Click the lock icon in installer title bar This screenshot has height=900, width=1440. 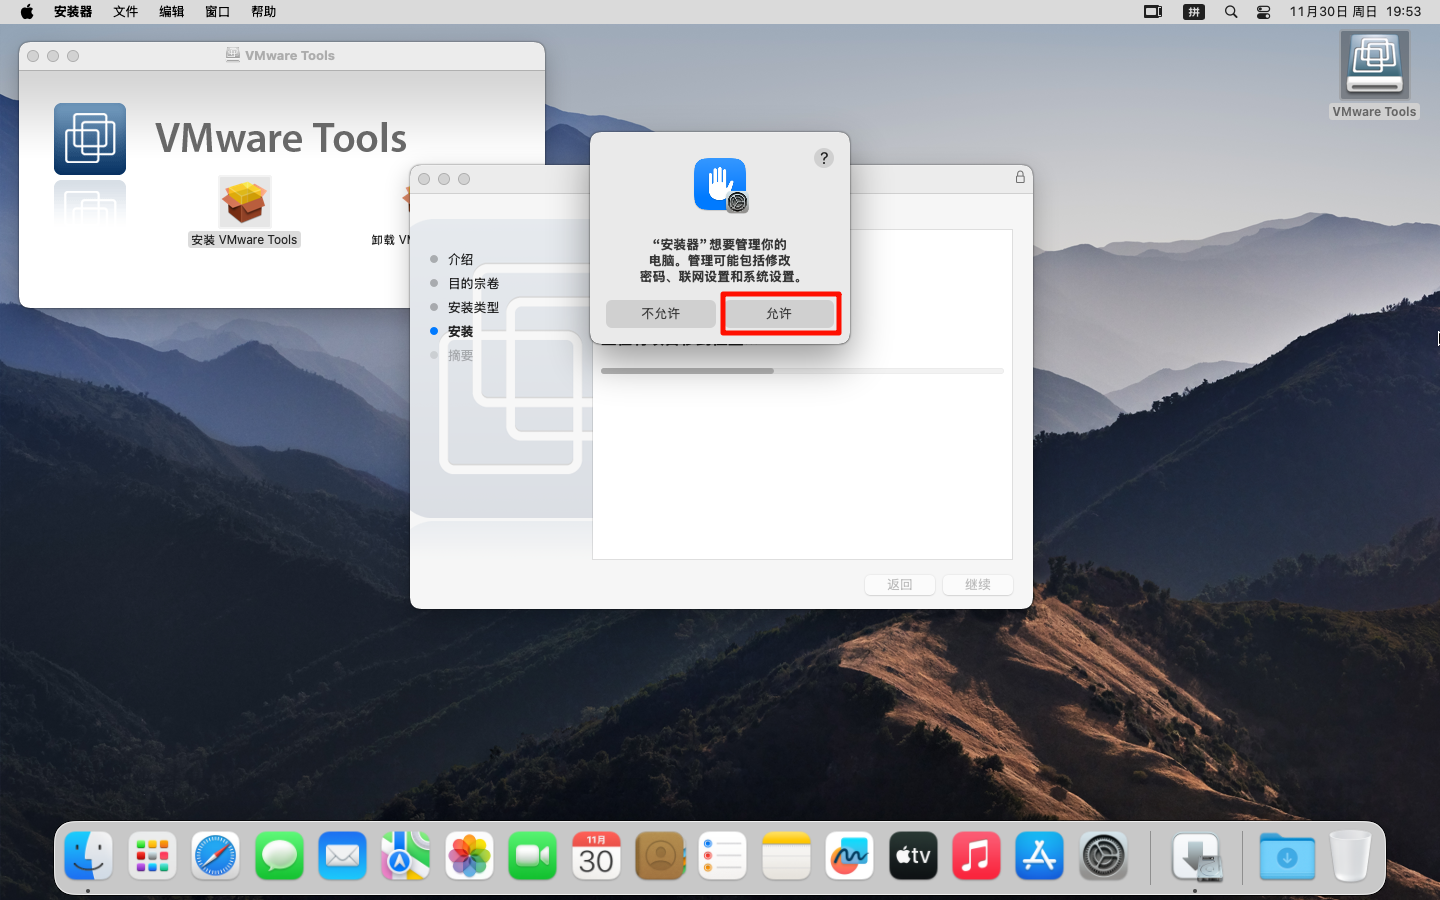pyautogui.click(x=1020, y=177)
